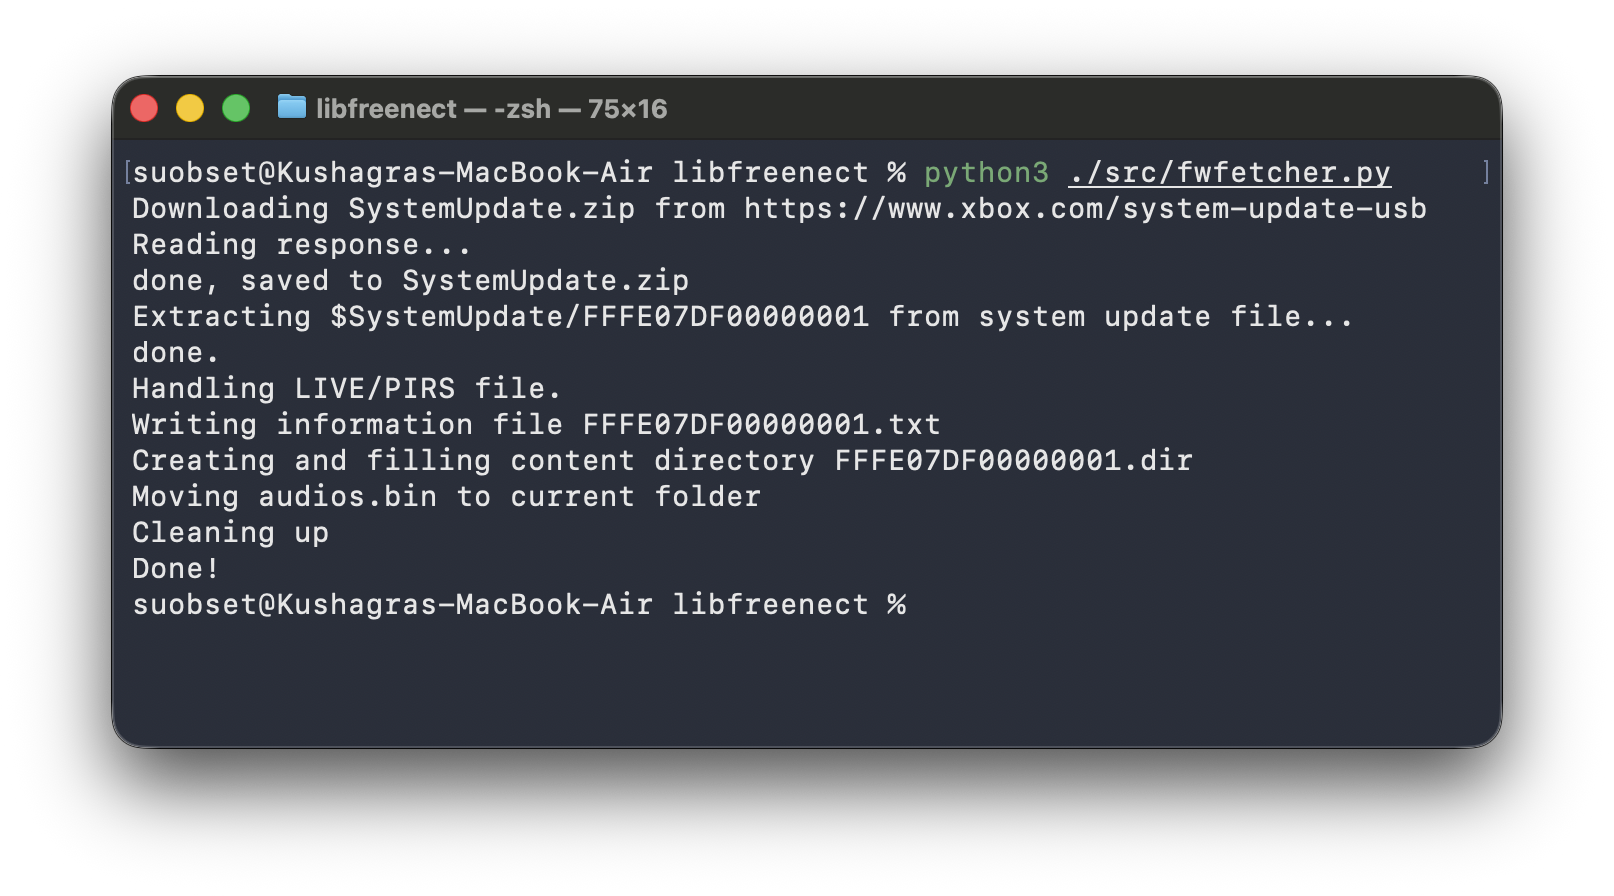The width and height of the screenshot is (1614, 896).
Task: Click the 'Done!' output line
Action: (x=175, y=569)
